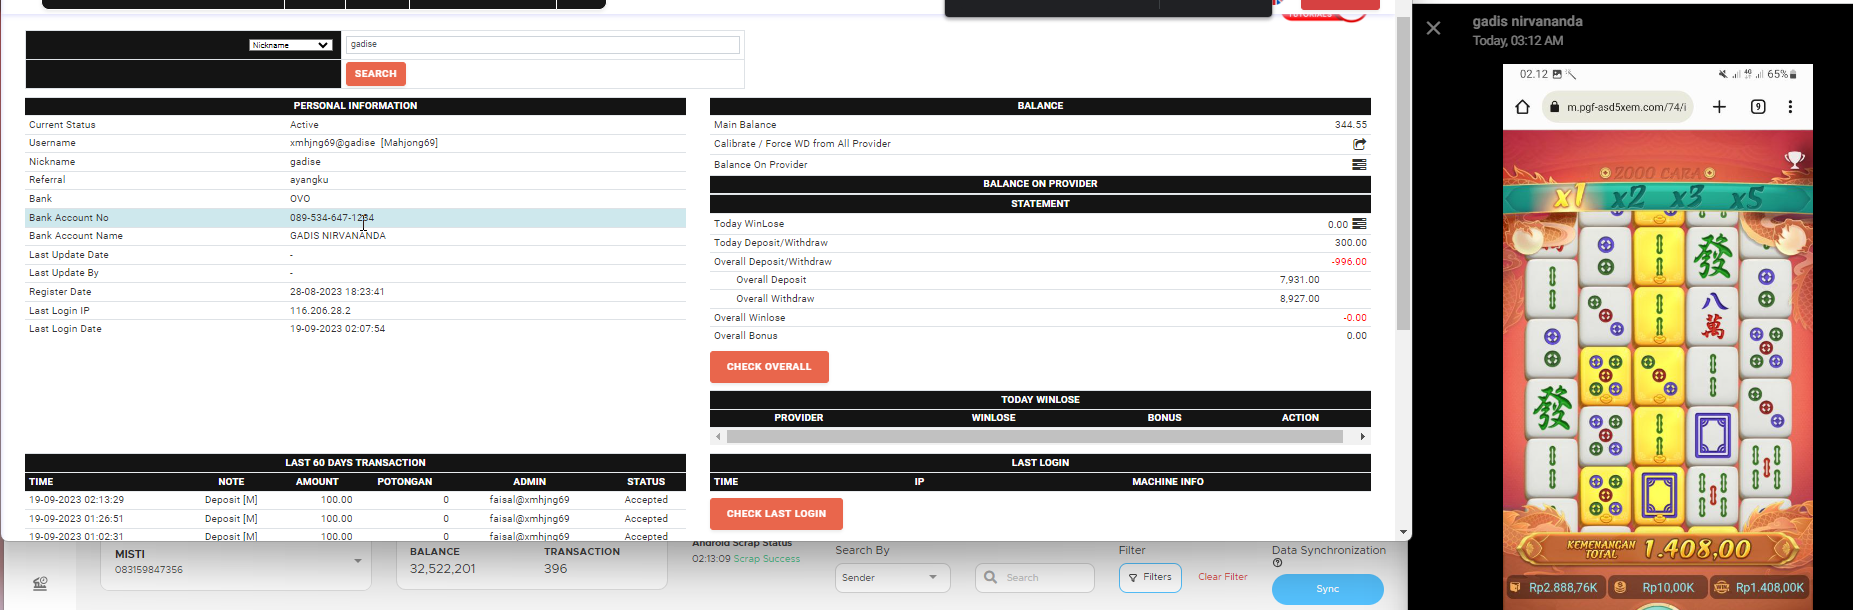Click the Last Login IP 116.206.28.2
The image size is (1853, 610).
tap(320, 311)
